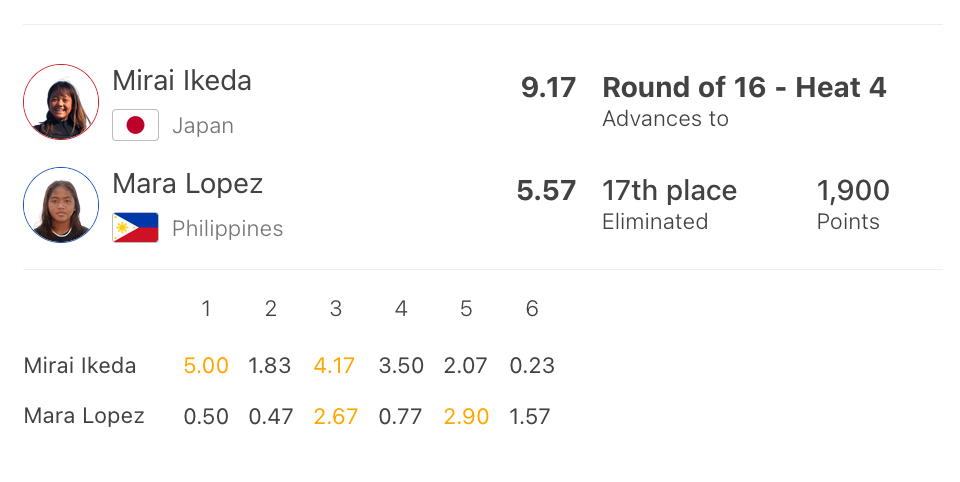
Task: Click Mara Lopez's profile photo
Action: click(61, 205)
